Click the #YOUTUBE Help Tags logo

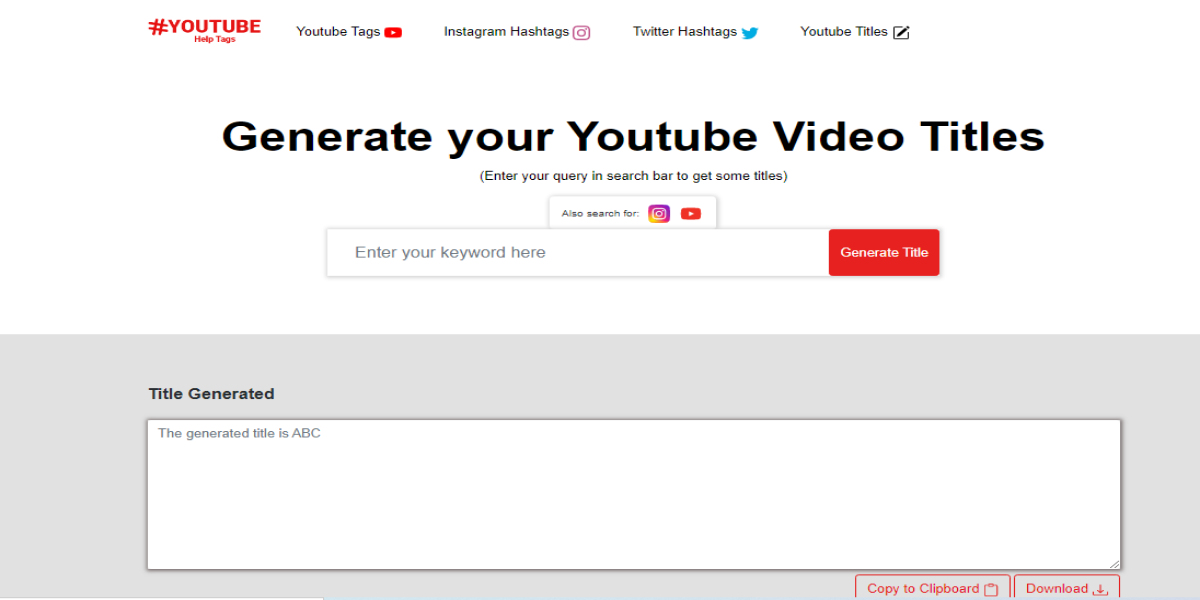(205, 30)
